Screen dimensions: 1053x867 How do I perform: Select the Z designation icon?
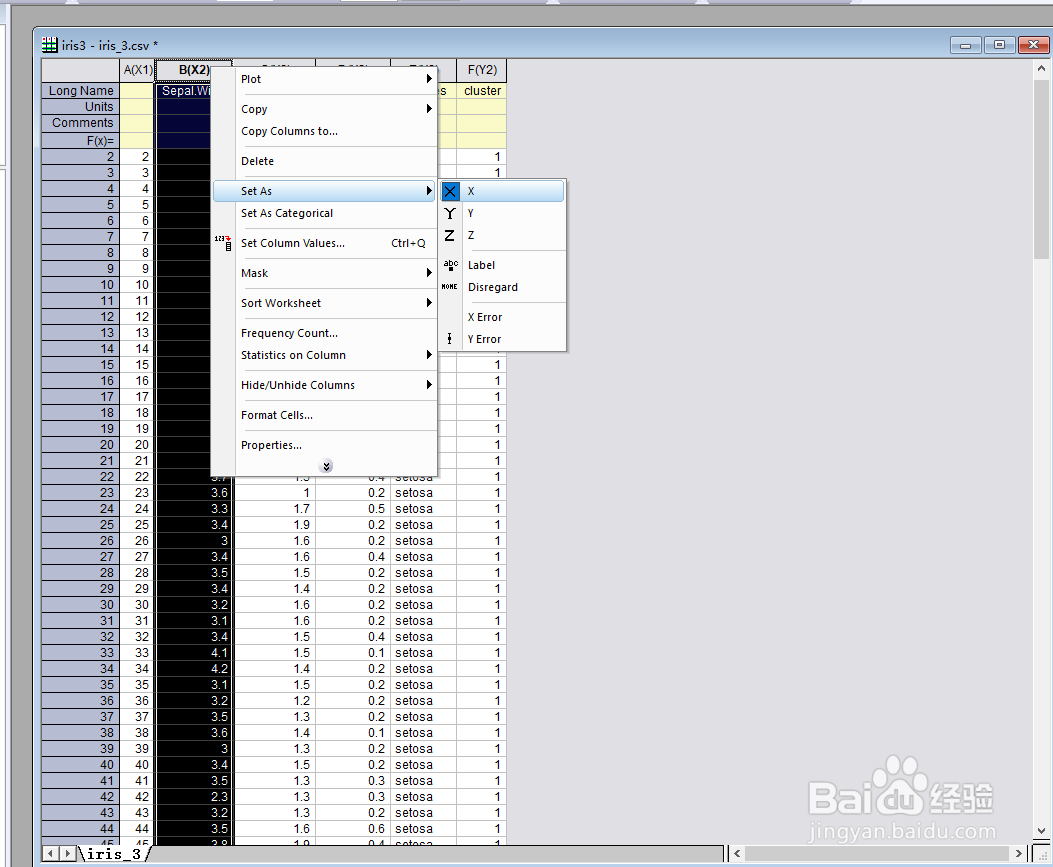[x=450, y=236]
